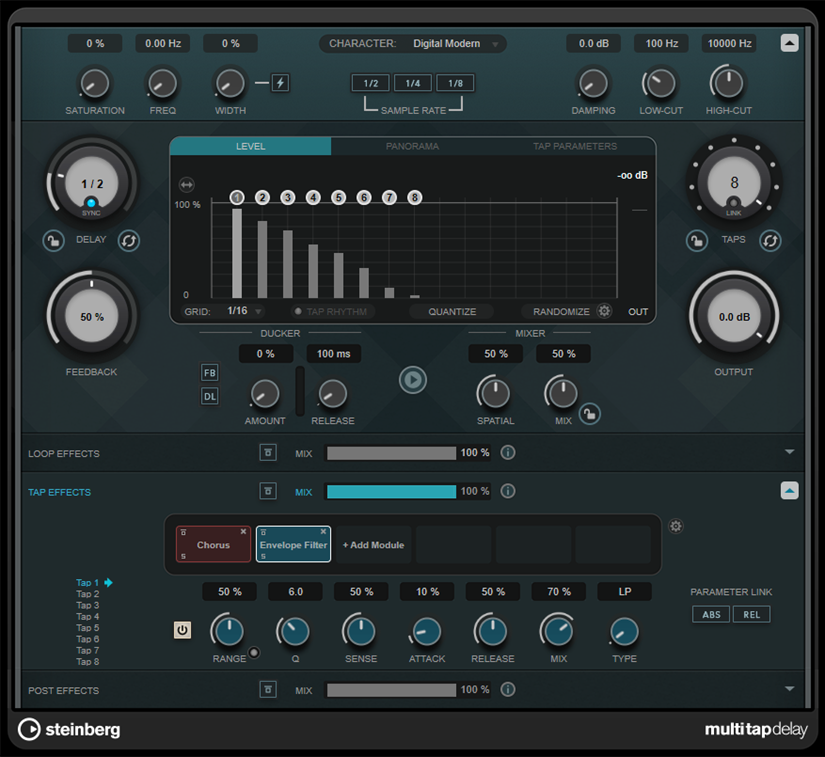Click the Taps reset cycle icon
The height and width of the screenshot is (757, 825).
pos(770,241)
